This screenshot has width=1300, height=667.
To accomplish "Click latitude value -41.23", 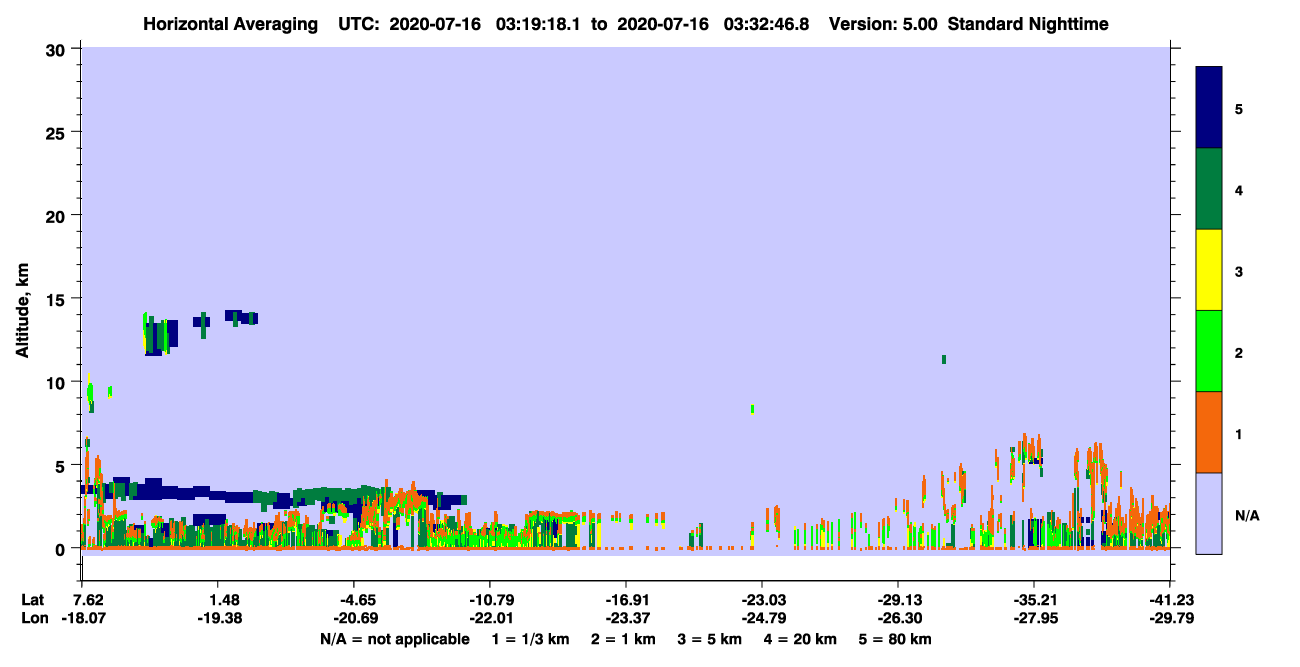I will pyautogui.click(x=1170, y=600).
